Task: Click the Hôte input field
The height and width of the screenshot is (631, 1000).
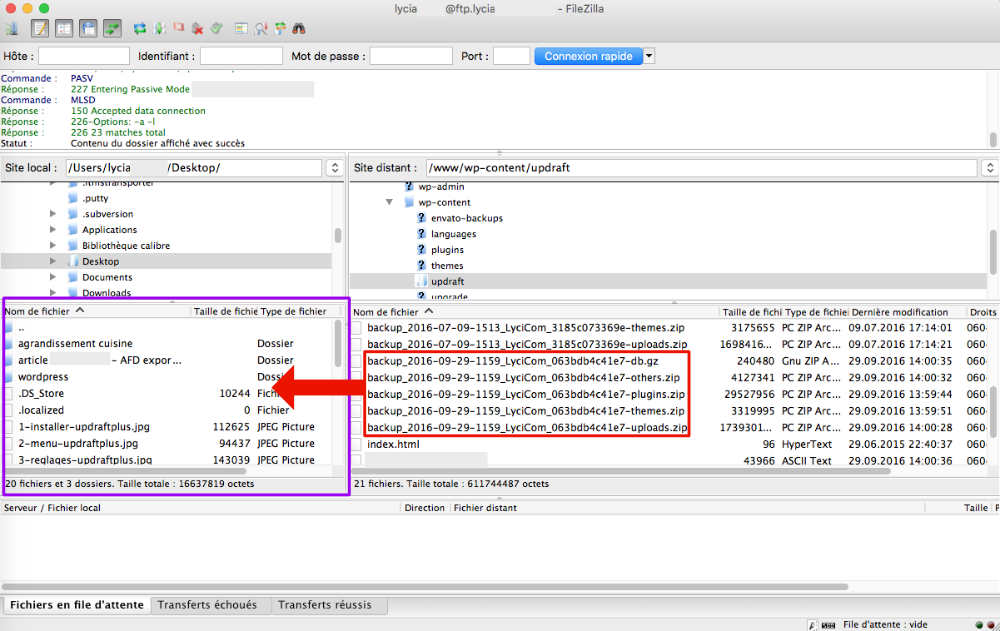Action: tap(84, 56)
